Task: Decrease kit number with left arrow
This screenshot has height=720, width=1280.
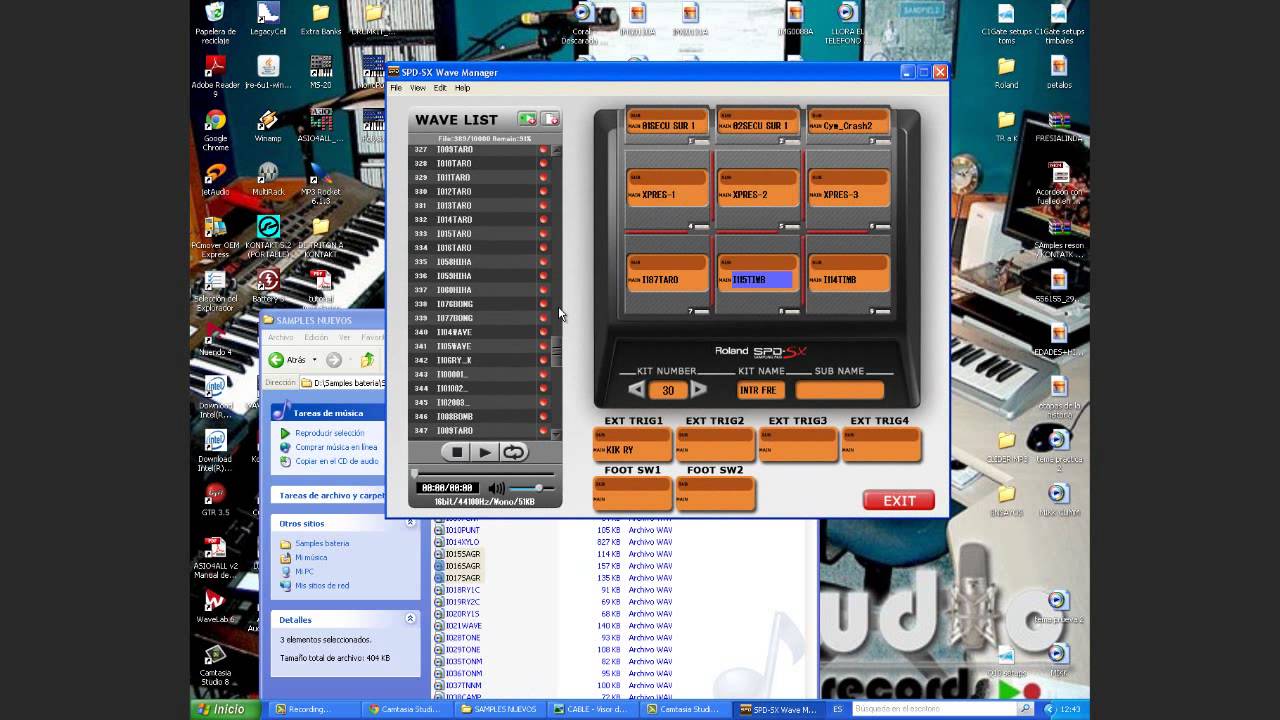Action: click(637, 390)
